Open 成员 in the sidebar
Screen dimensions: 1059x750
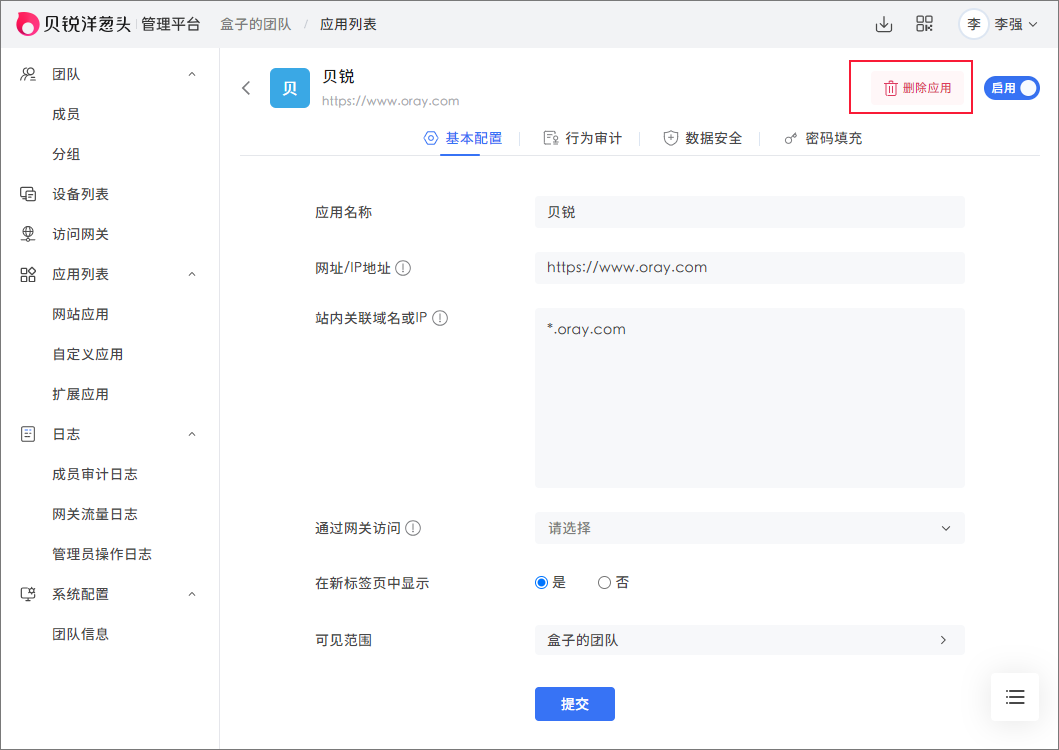point(66,114)
